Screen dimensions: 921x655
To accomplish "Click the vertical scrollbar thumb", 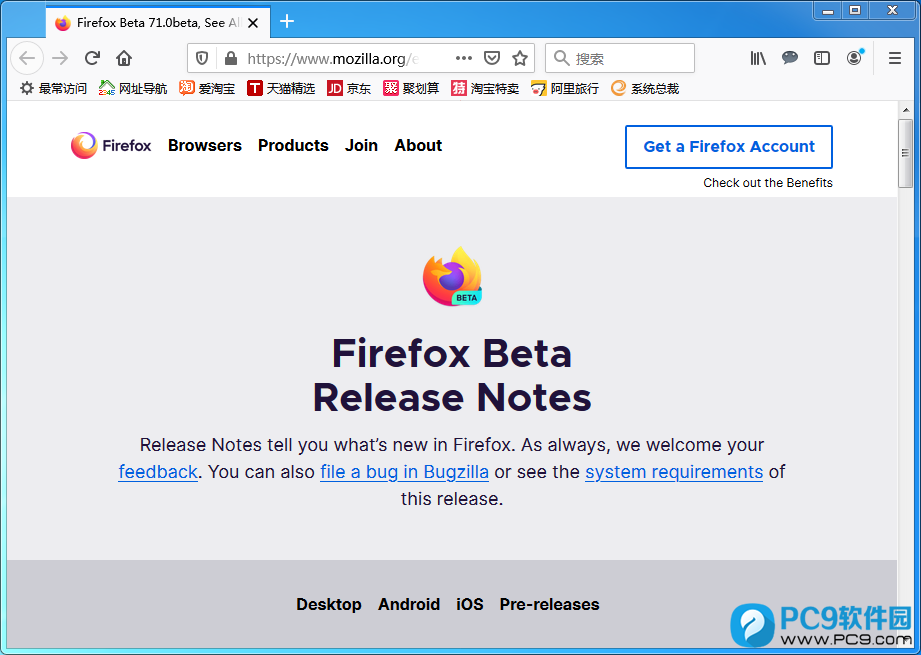I will pos(906,153).
